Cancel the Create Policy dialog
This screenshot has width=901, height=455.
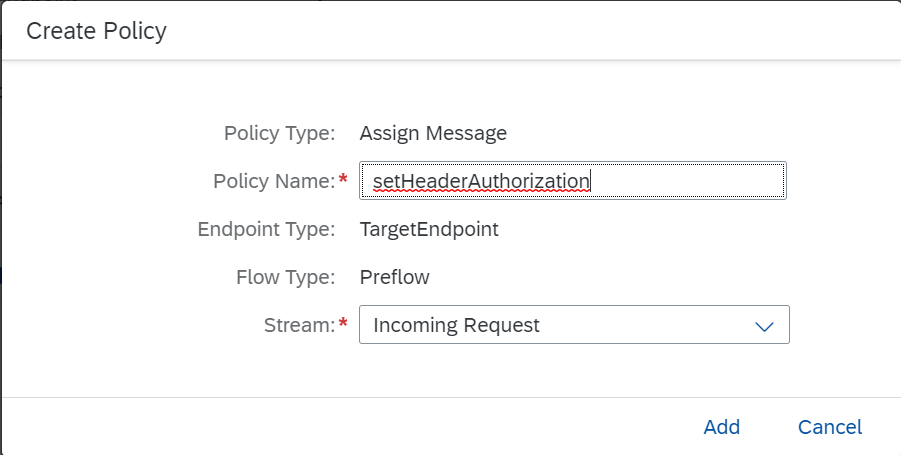coord(829,427)
